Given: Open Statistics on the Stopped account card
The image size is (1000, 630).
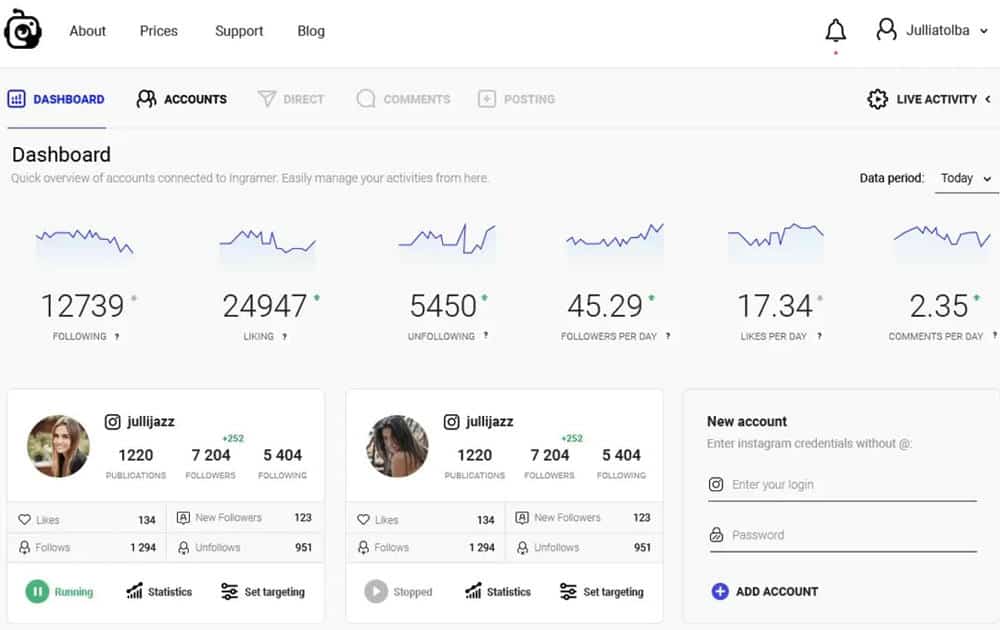Looking at the screenshot, I should click(498, 591).
